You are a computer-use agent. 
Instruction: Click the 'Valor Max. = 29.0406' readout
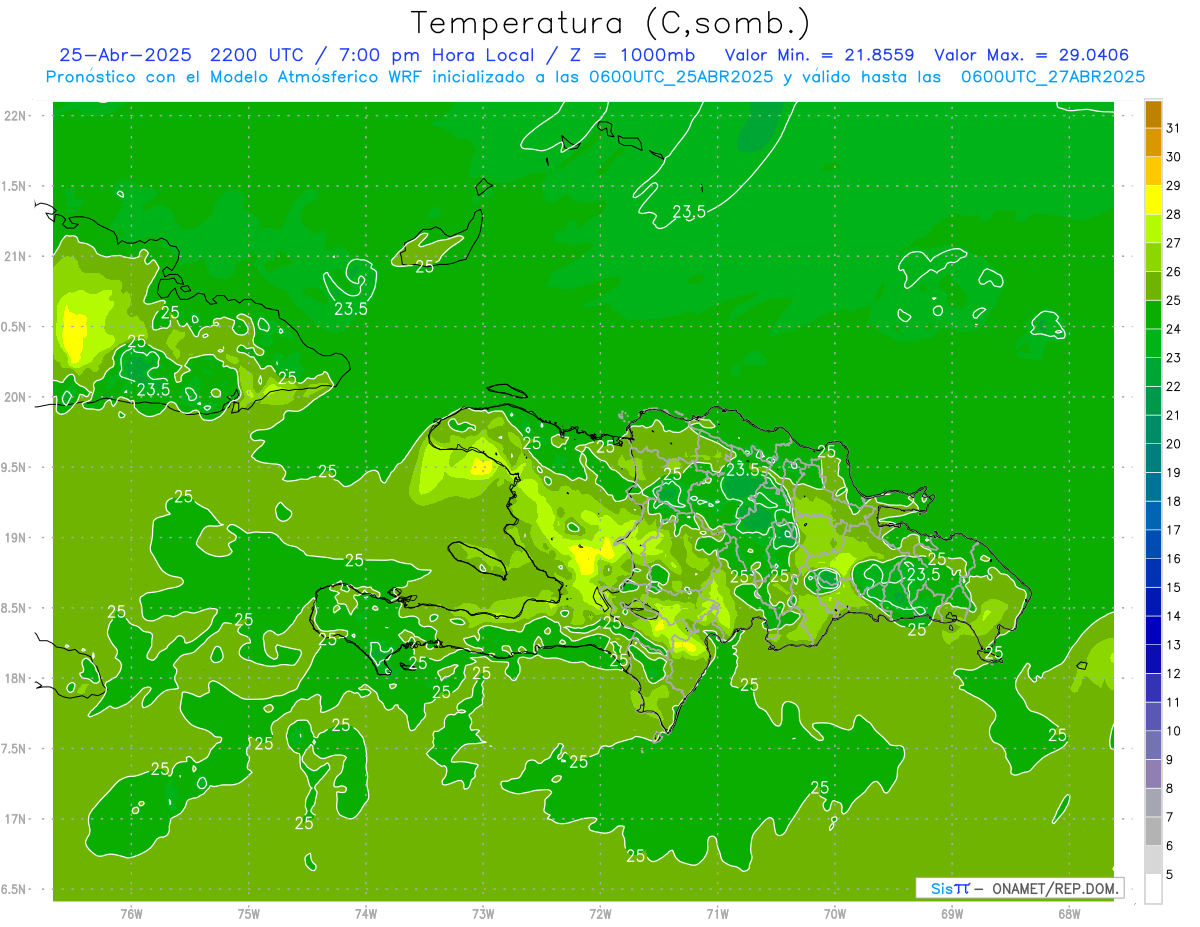(x=1032, y=55)
